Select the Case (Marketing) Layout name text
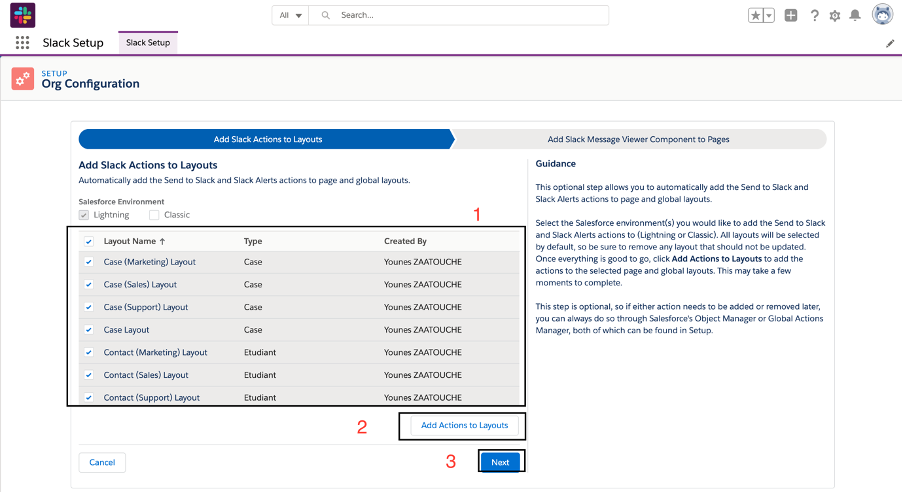The width and height of the screenshot is (902, 492). pyautogui.click(x=150, y=262)
